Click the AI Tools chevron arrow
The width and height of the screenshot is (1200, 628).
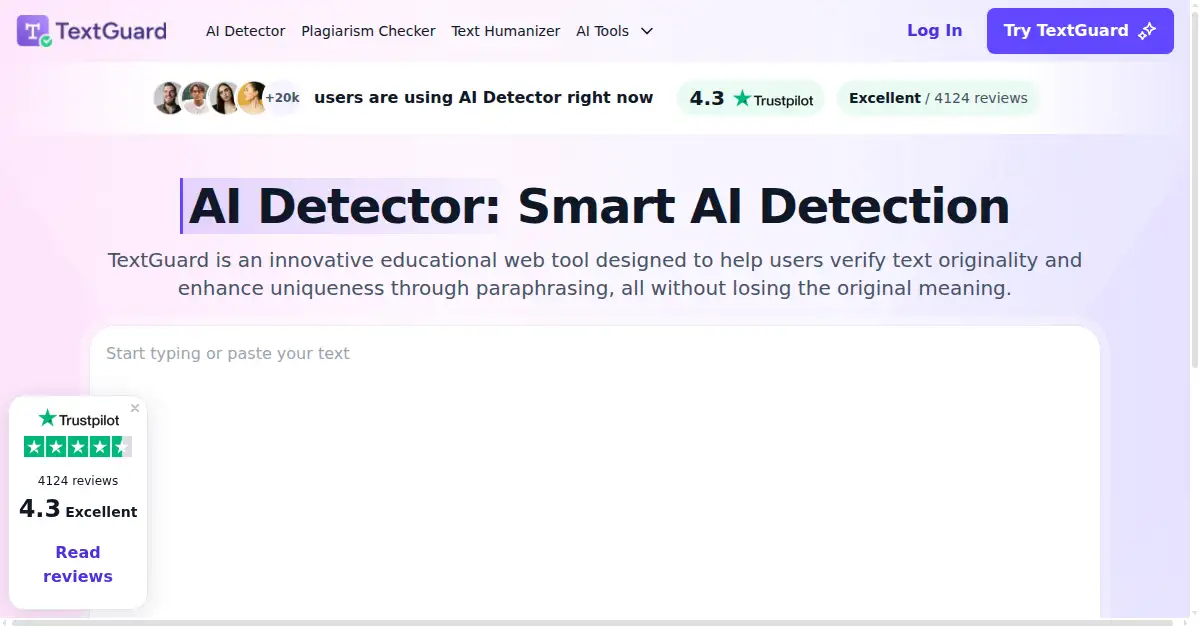pos(647,31)
